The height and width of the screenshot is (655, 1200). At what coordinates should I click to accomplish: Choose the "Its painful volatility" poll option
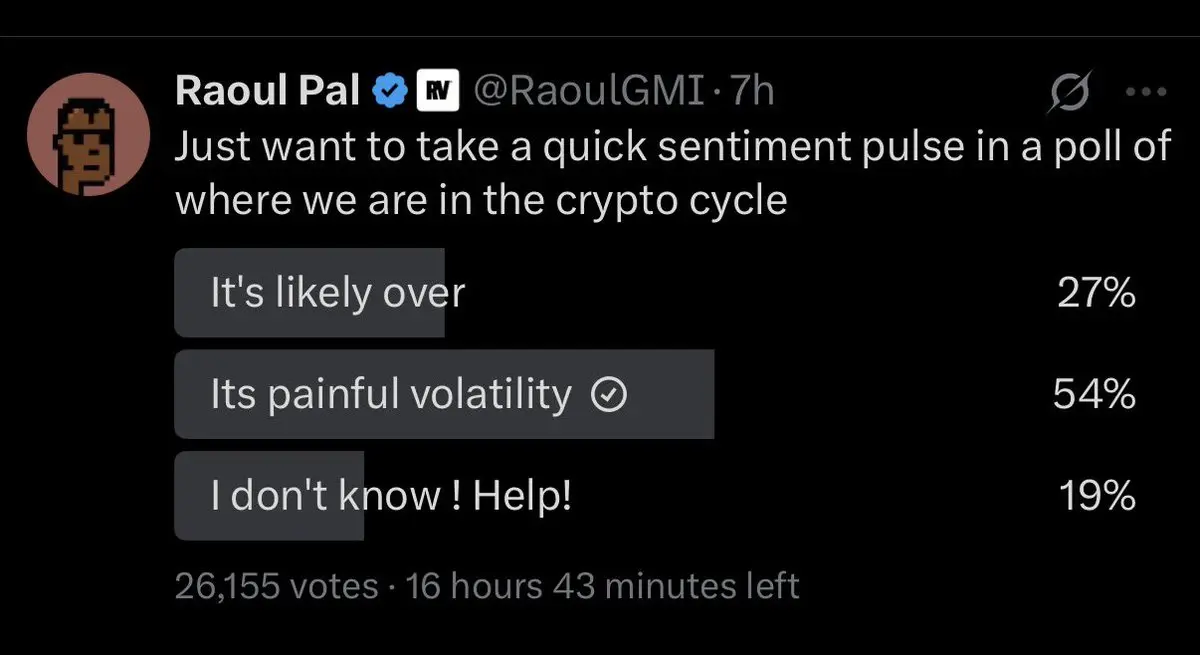pyautogui.click(x=390, y=395)
